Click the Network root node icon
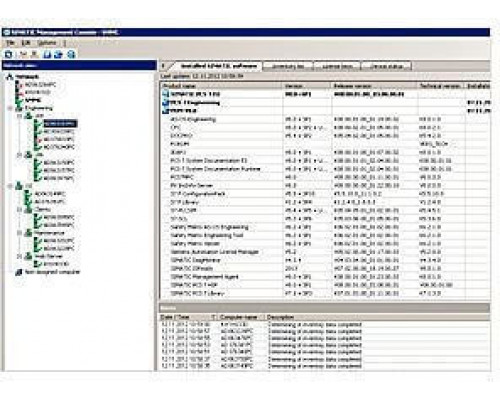Viewport: 500px width, 400px height. 10,77
